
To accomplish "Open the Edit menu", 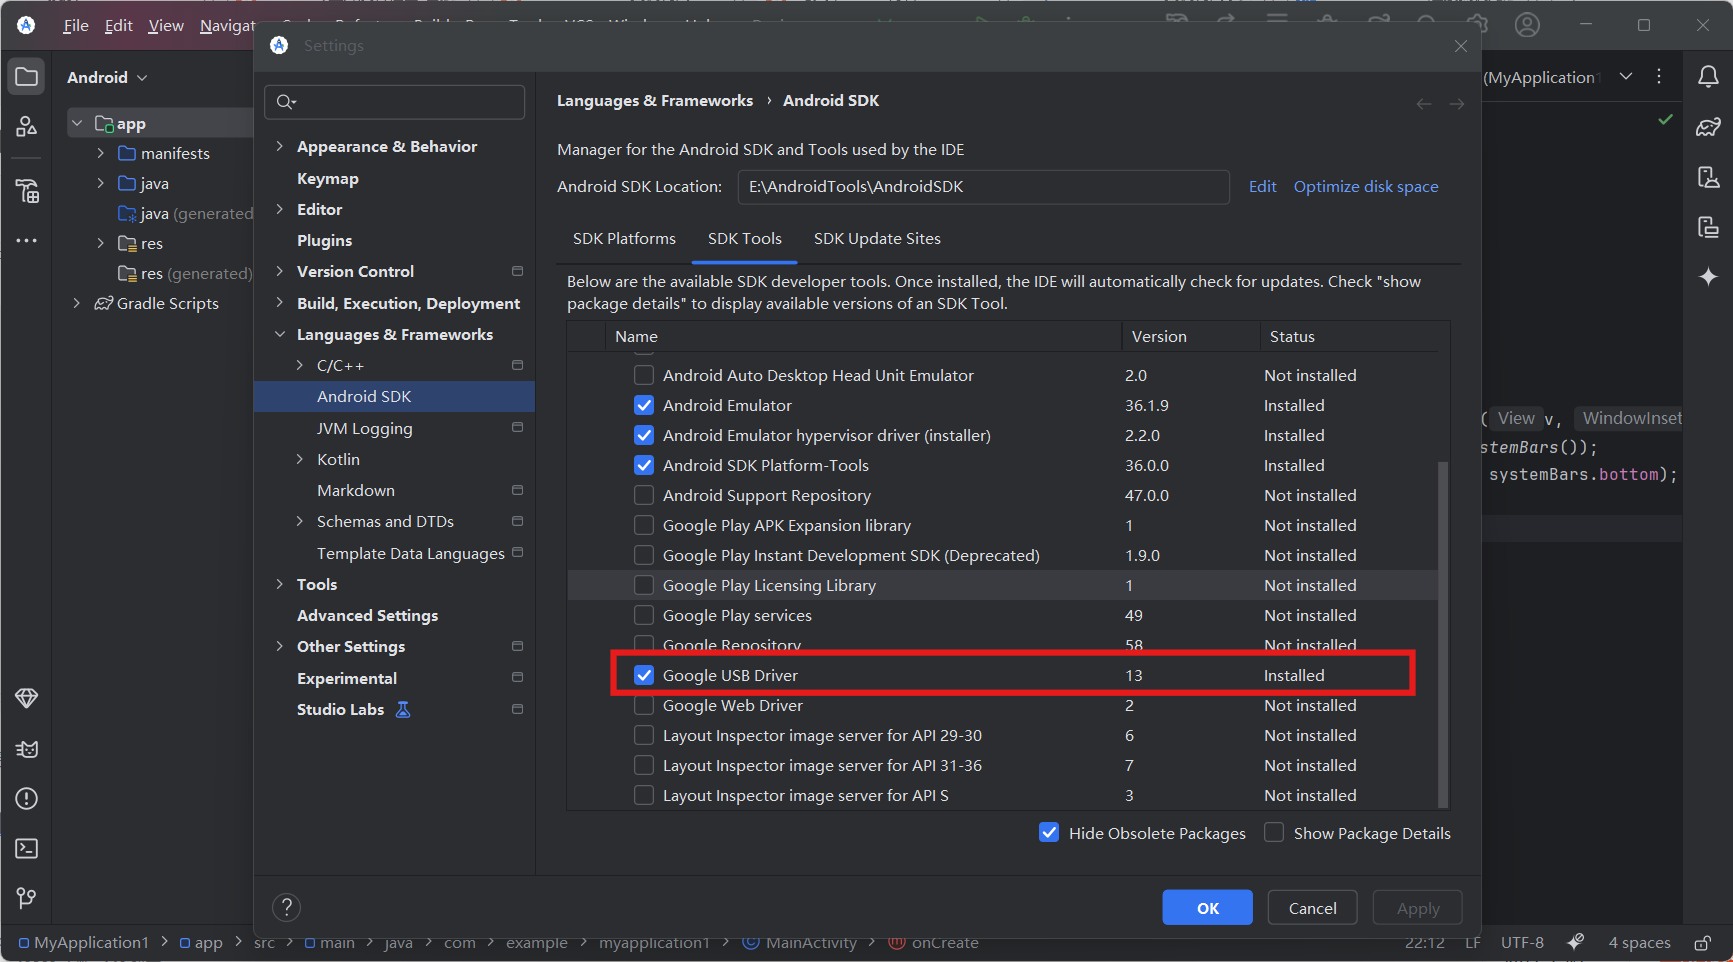I will point(118,25).
